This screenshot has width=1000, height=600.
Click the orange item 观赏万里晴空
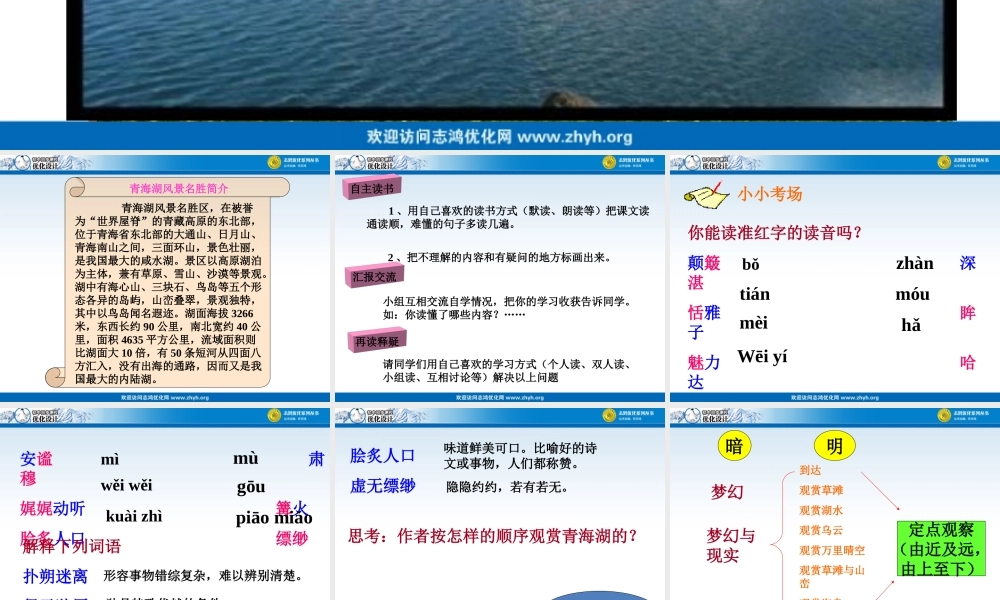[832, 550]
